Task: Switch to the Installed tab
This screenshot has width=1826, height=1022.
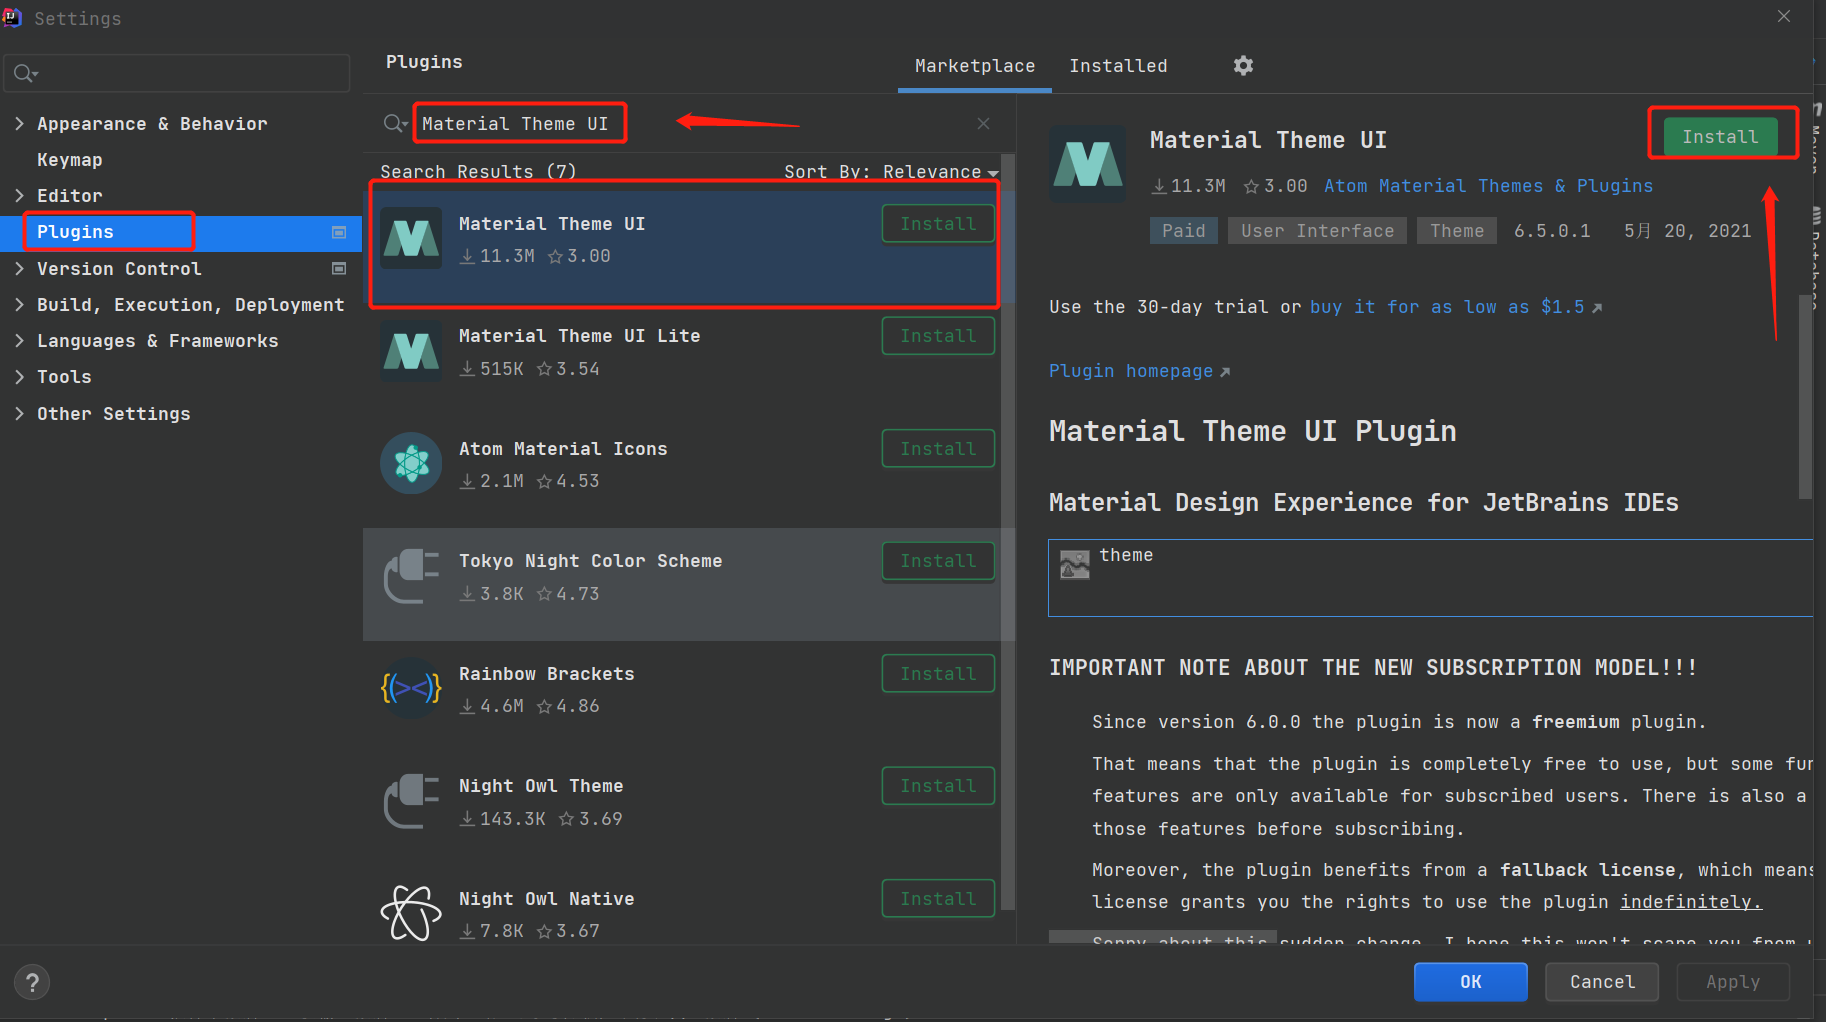Action: 1118,66
